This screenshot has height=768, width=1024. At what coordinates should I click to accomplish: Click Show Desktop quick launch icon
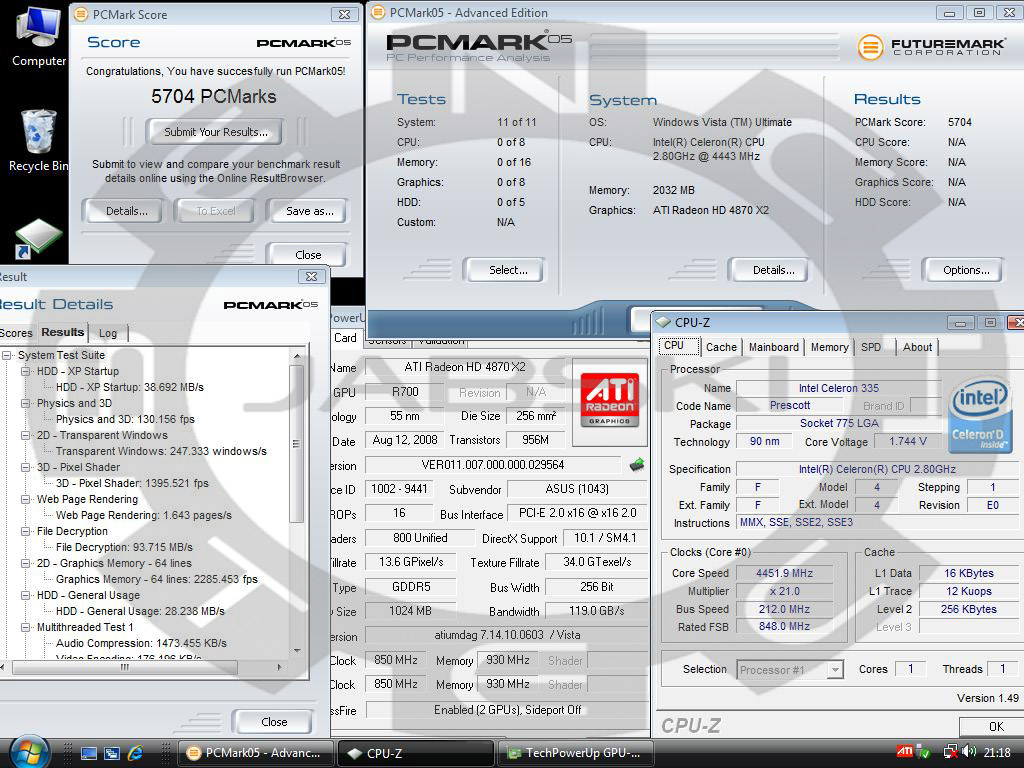pos(89,753)
